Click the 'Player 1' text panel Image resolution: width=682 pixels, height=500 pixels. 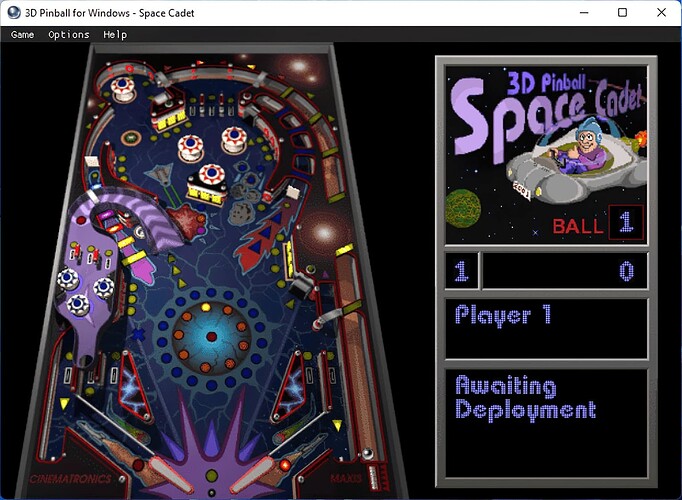[546, 328]
